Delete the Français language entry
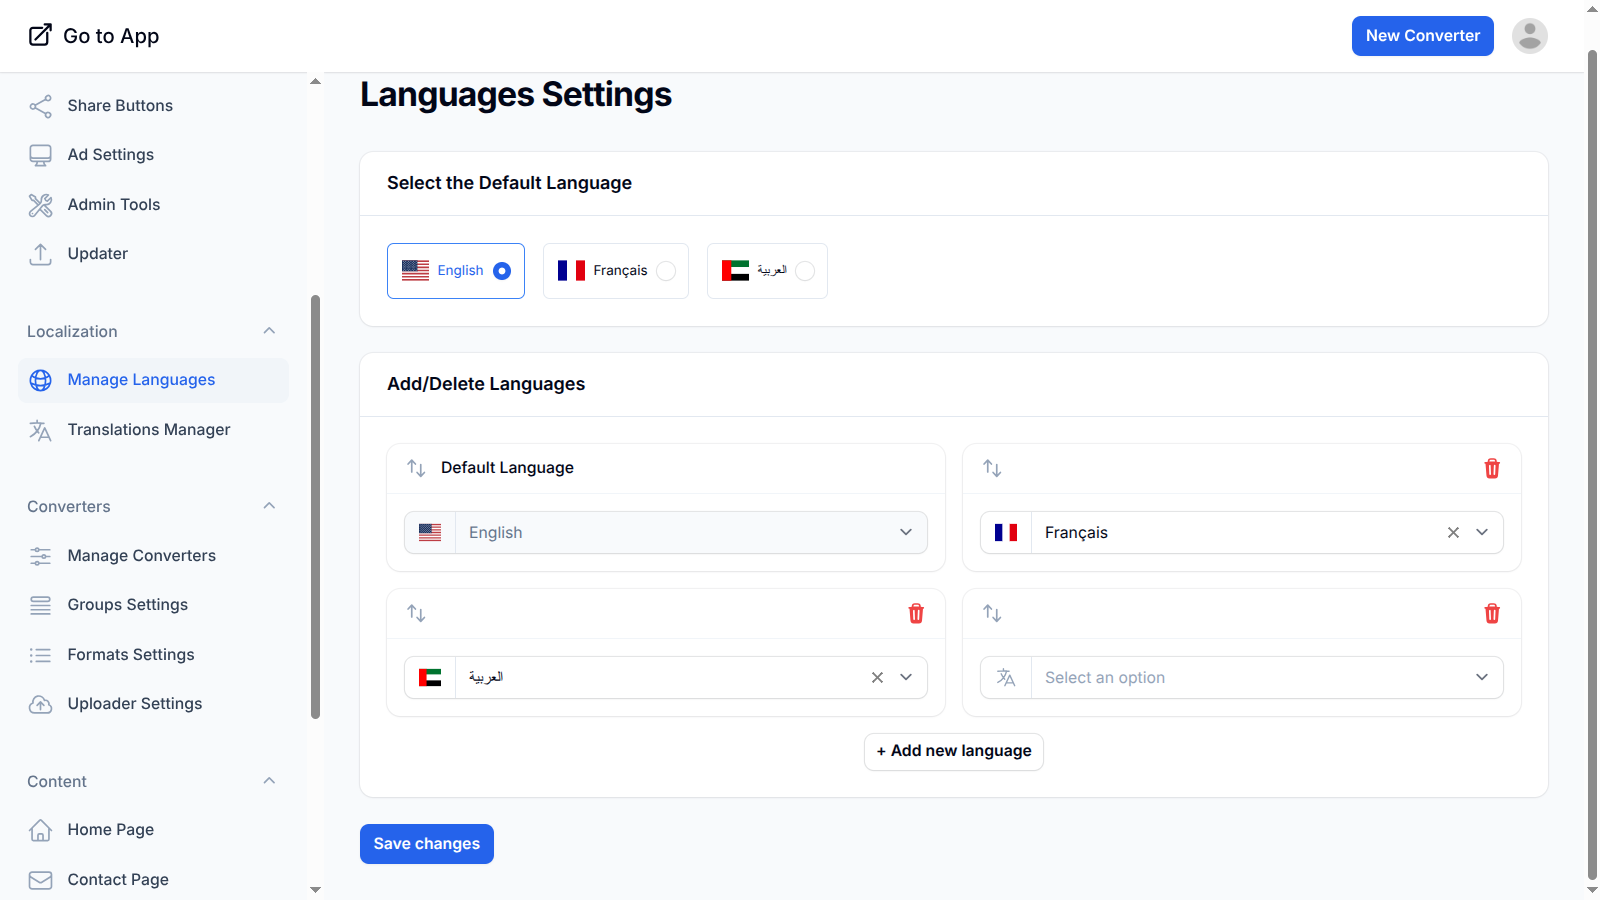Viewport: 1600px width, 900px height. point(1491,468)
